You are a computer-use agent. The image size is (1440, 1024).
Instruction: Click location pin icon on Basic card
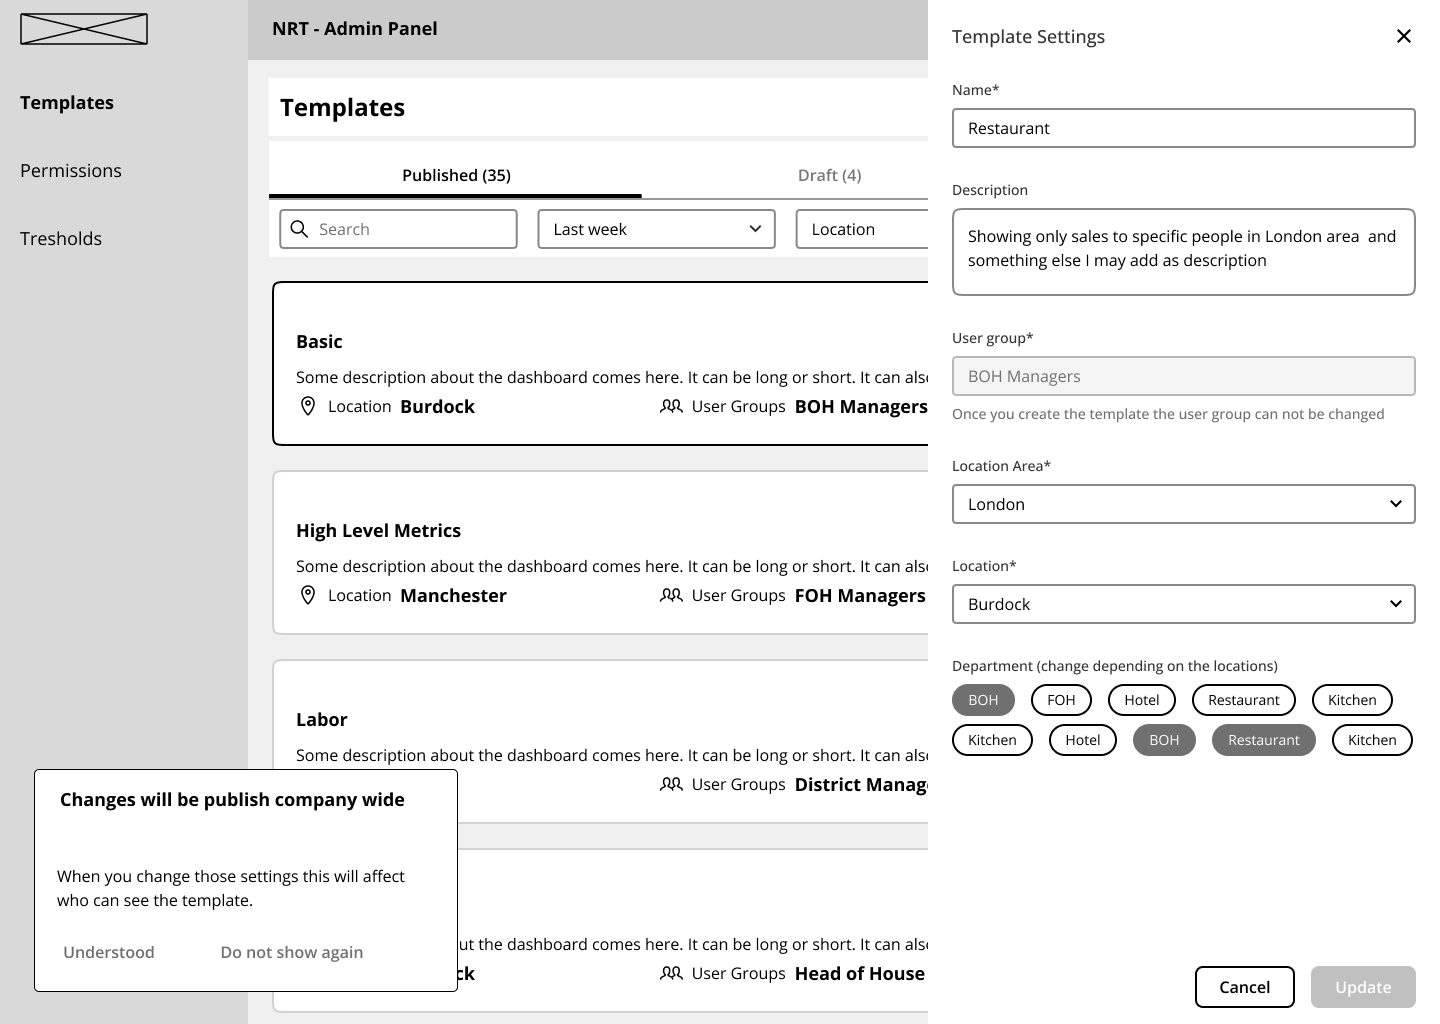click(x=308, y=406)
